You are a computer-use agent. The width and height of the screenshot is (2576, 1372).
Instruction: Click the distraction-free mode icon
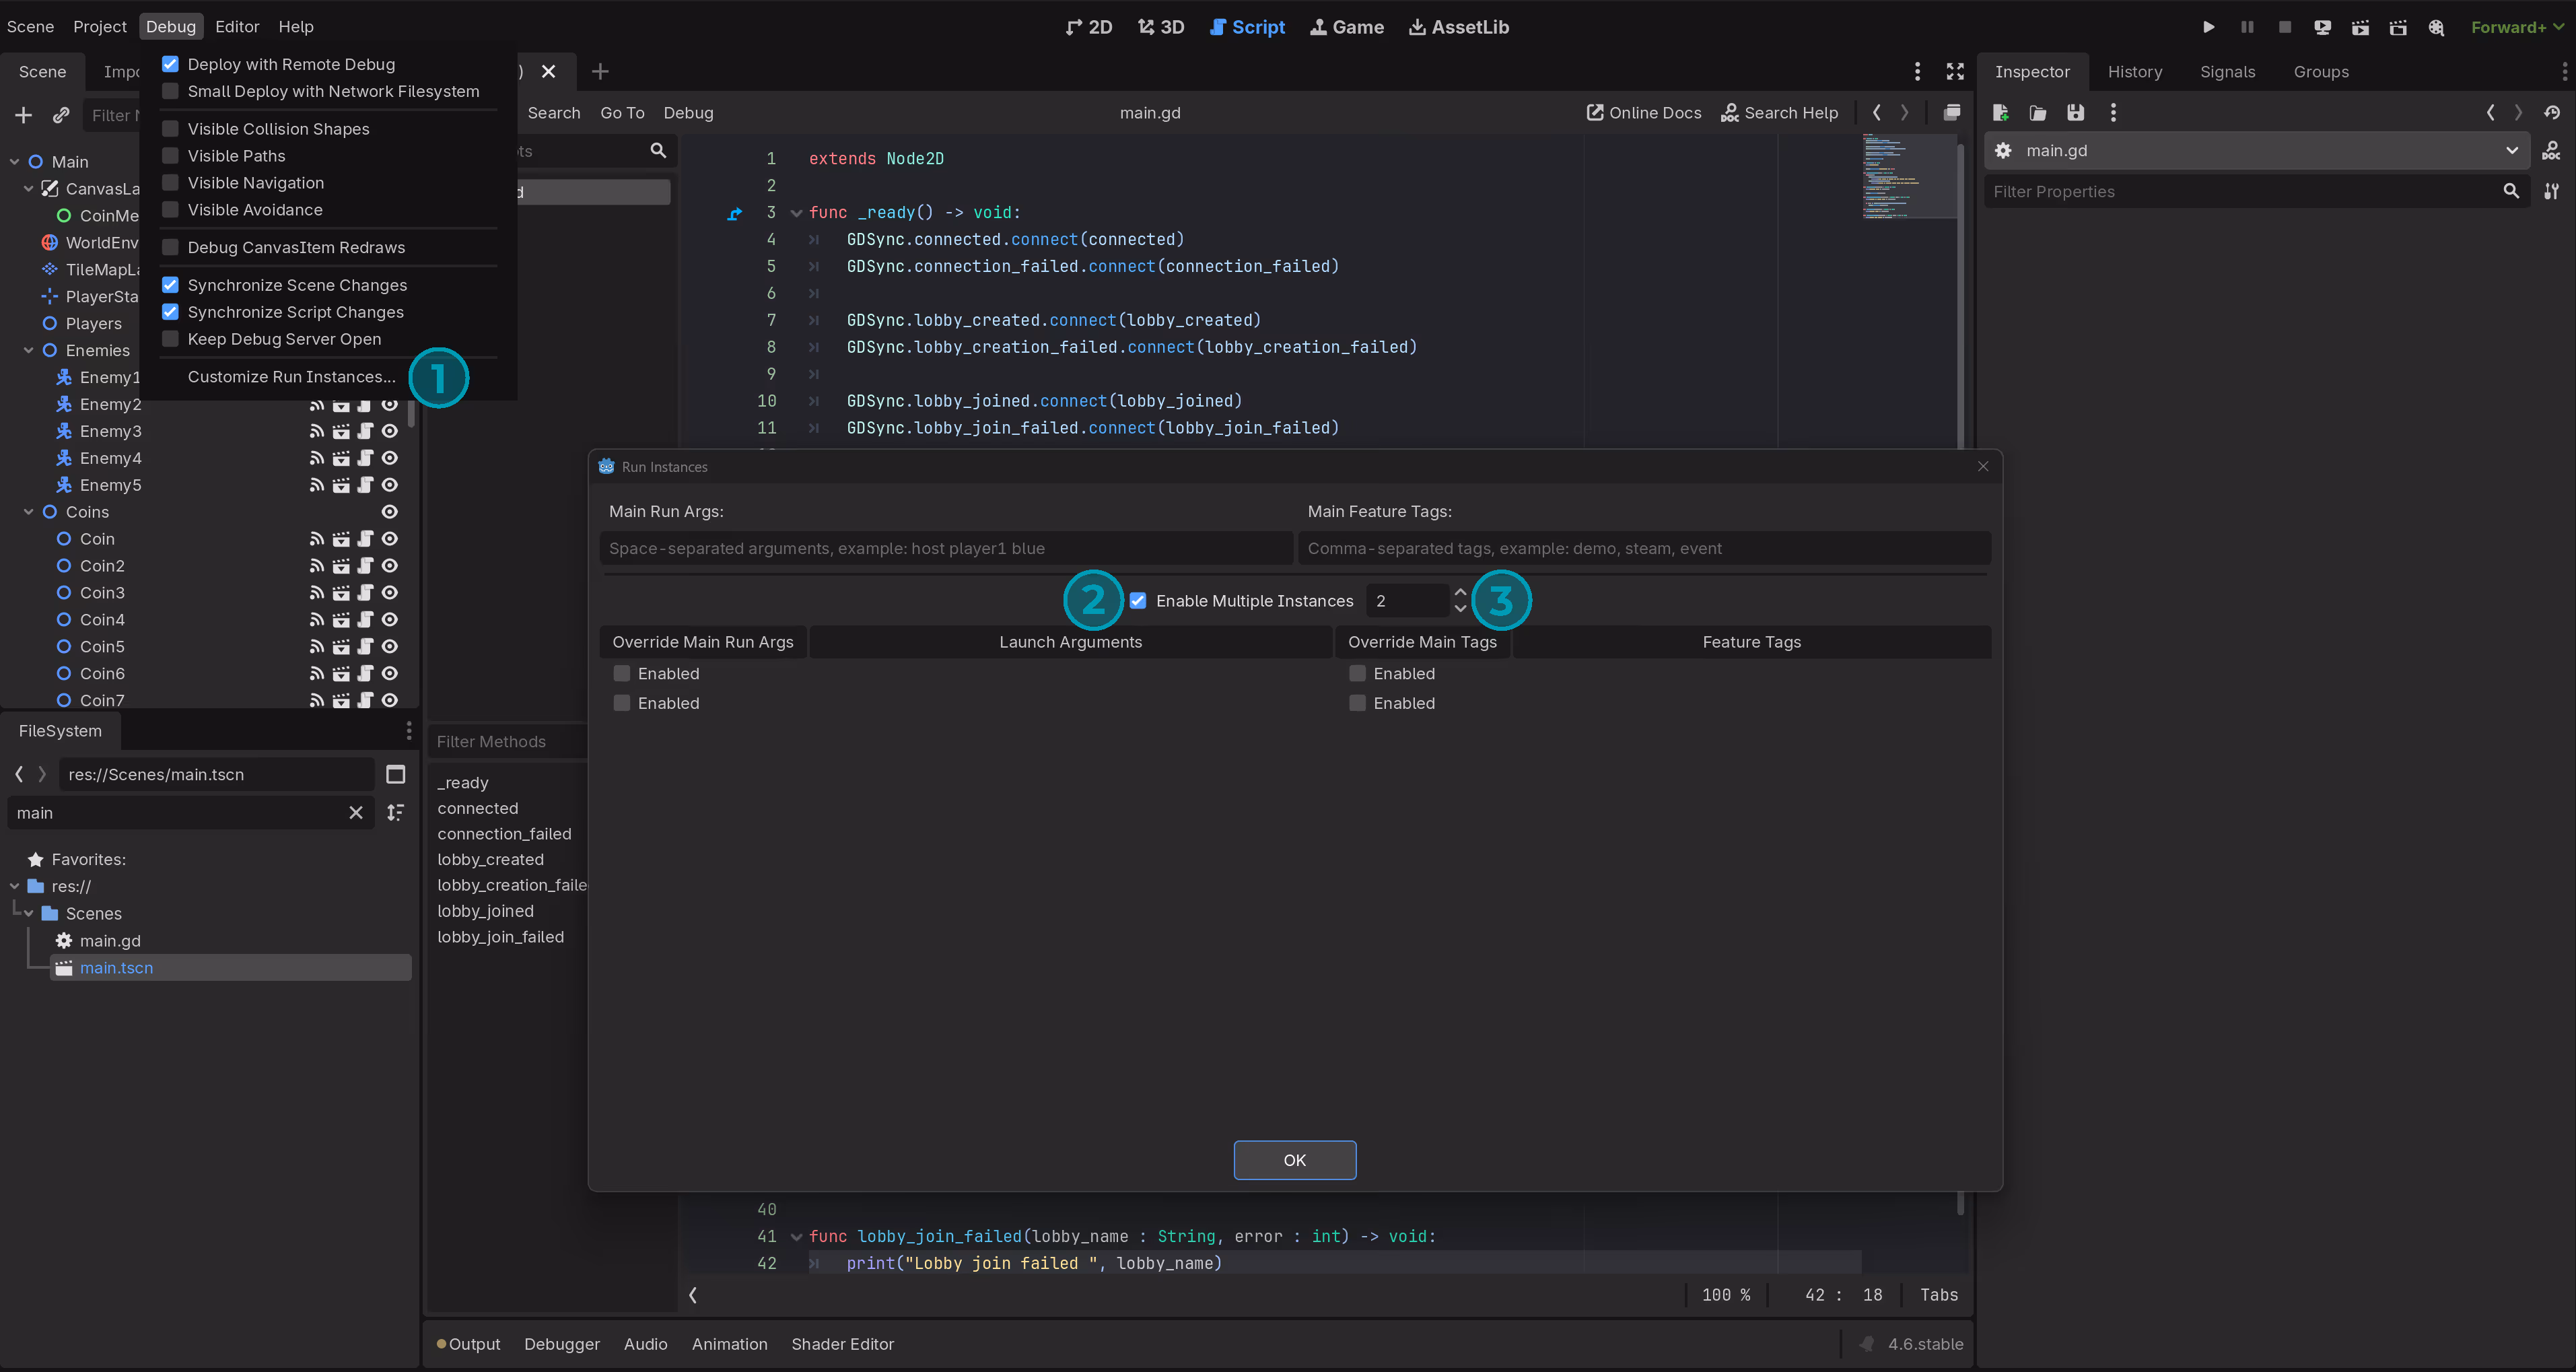1954,71
